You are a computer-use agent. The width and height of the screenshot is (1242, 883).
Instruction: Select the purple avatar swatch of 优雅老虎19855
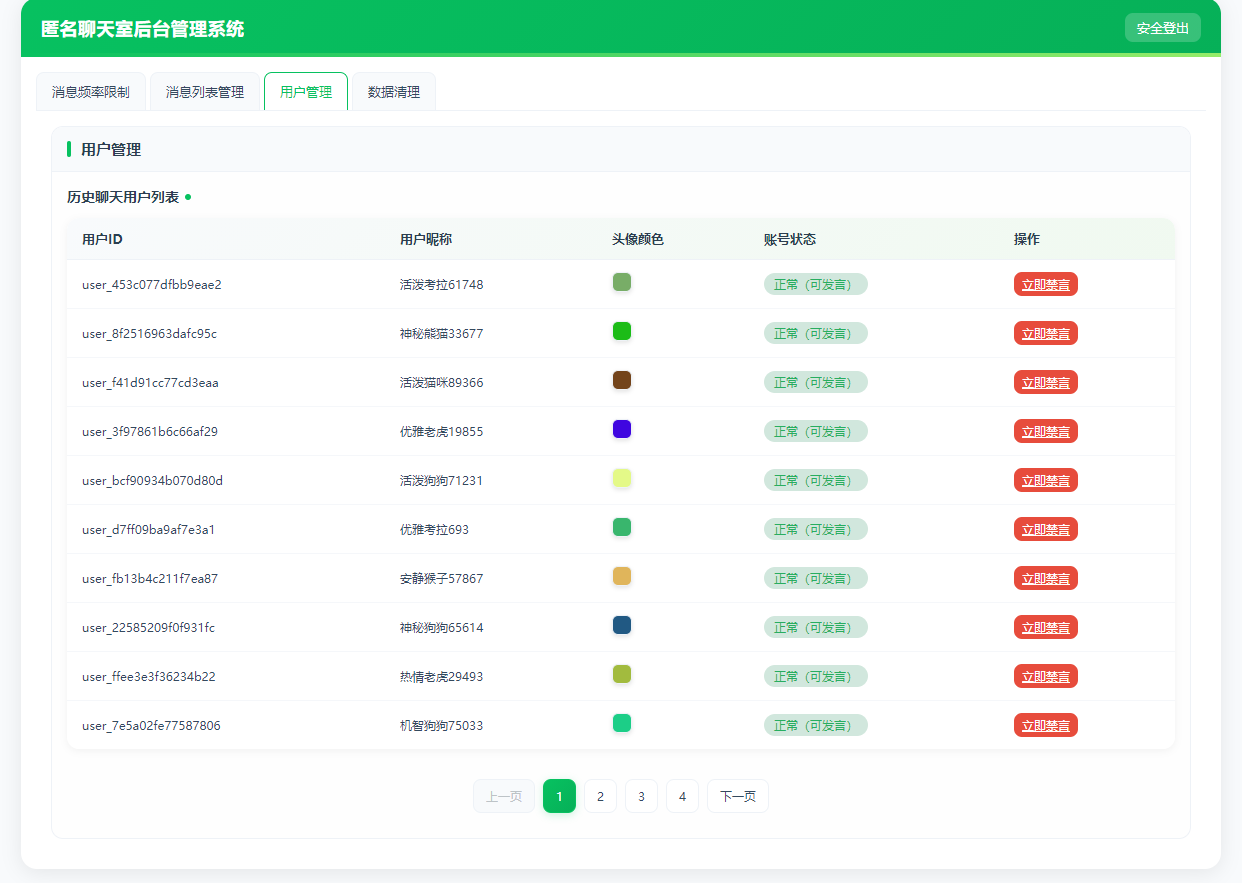pyautogui.click(x=622, y=429)
